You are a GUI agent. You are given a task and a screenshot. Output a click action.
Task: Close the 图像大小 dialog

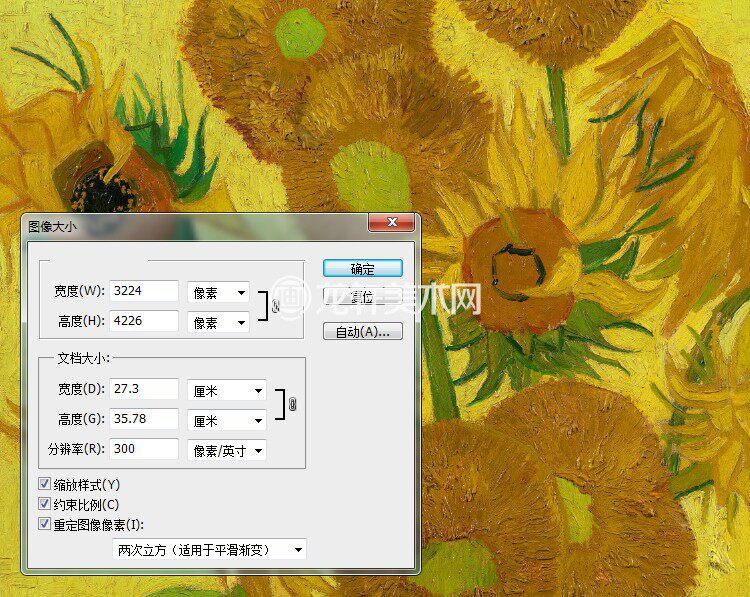pyautogui.click(x=391, y=222)
